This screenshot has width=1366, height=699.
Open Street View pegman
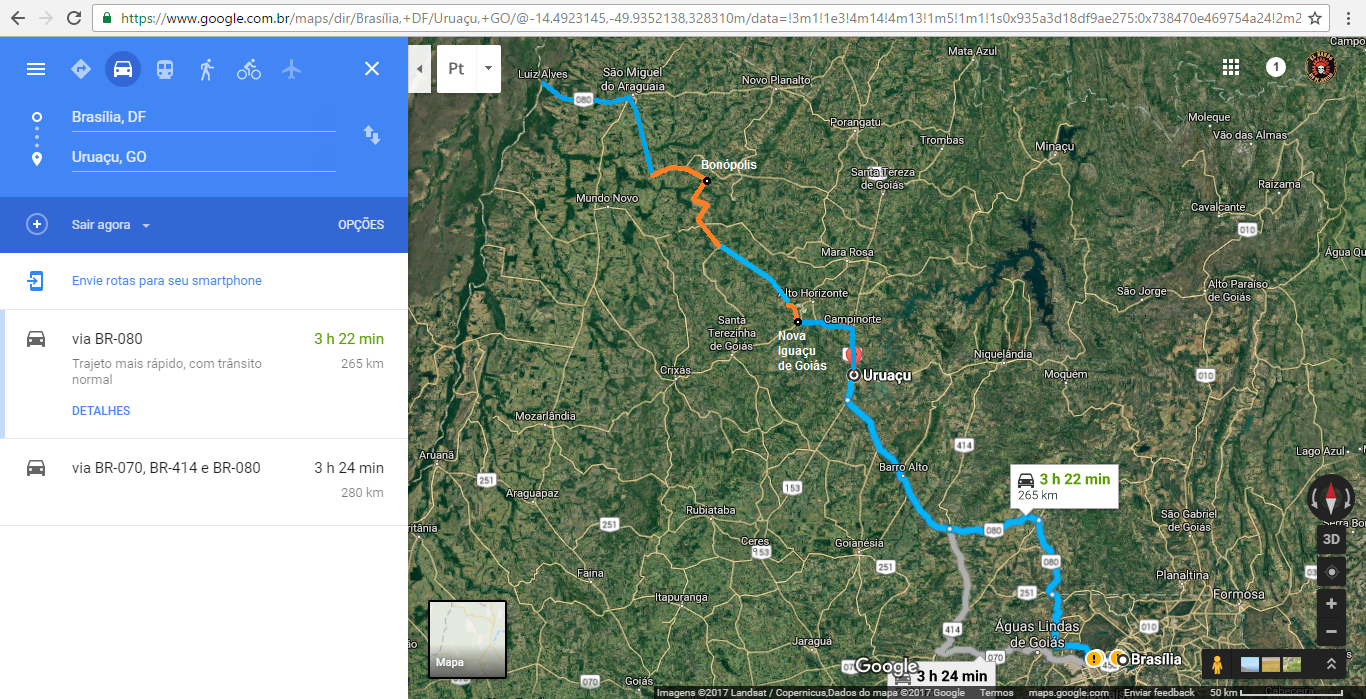point(1216,664)
